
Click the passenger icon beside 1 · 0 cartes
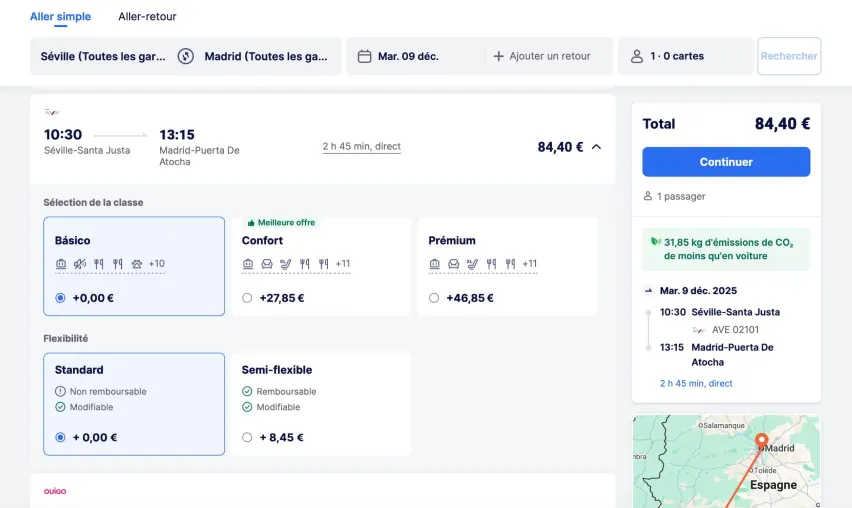click(x=637, y=56)
